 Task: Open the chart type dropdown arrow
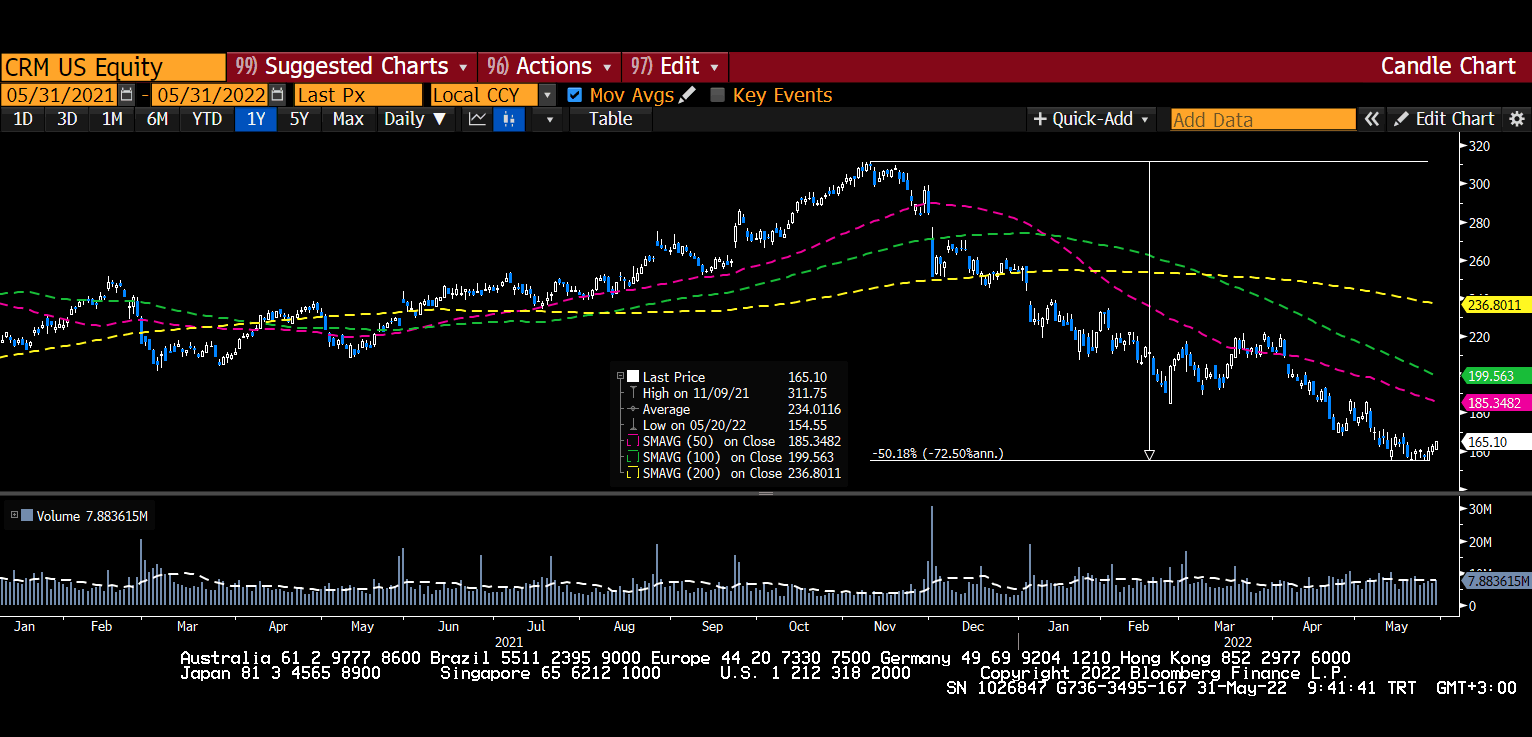pyautogui.click(x=547, y=119)
